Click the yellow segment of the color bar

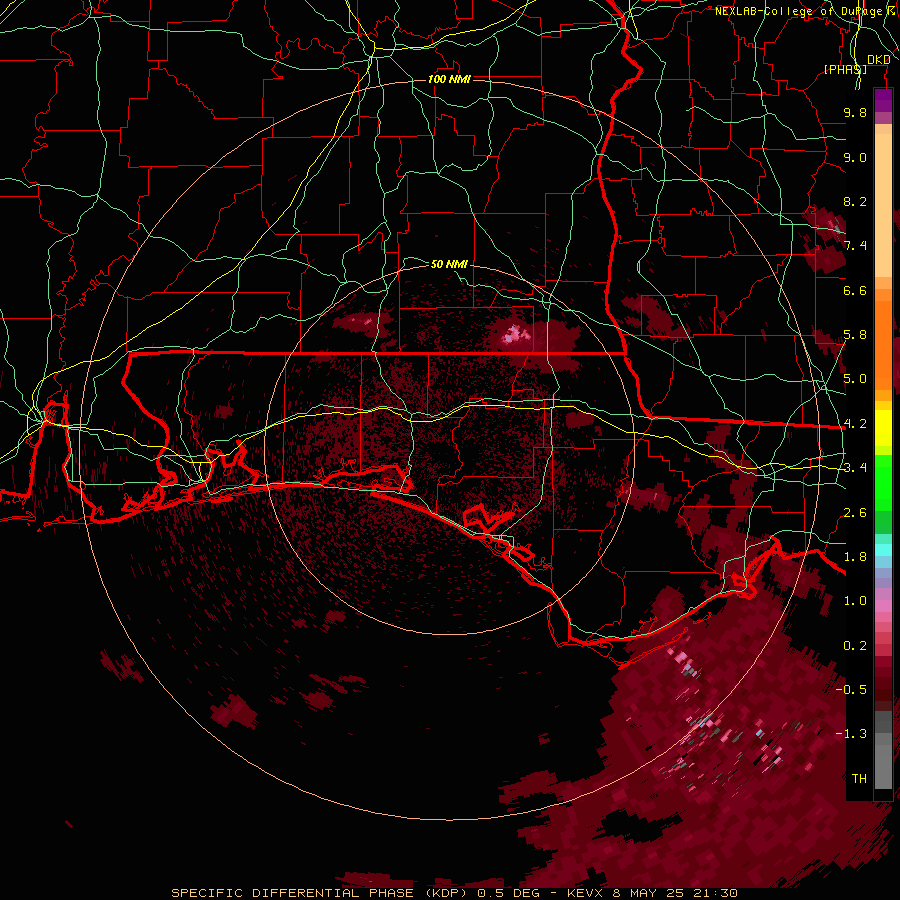(x=883, y=428)
